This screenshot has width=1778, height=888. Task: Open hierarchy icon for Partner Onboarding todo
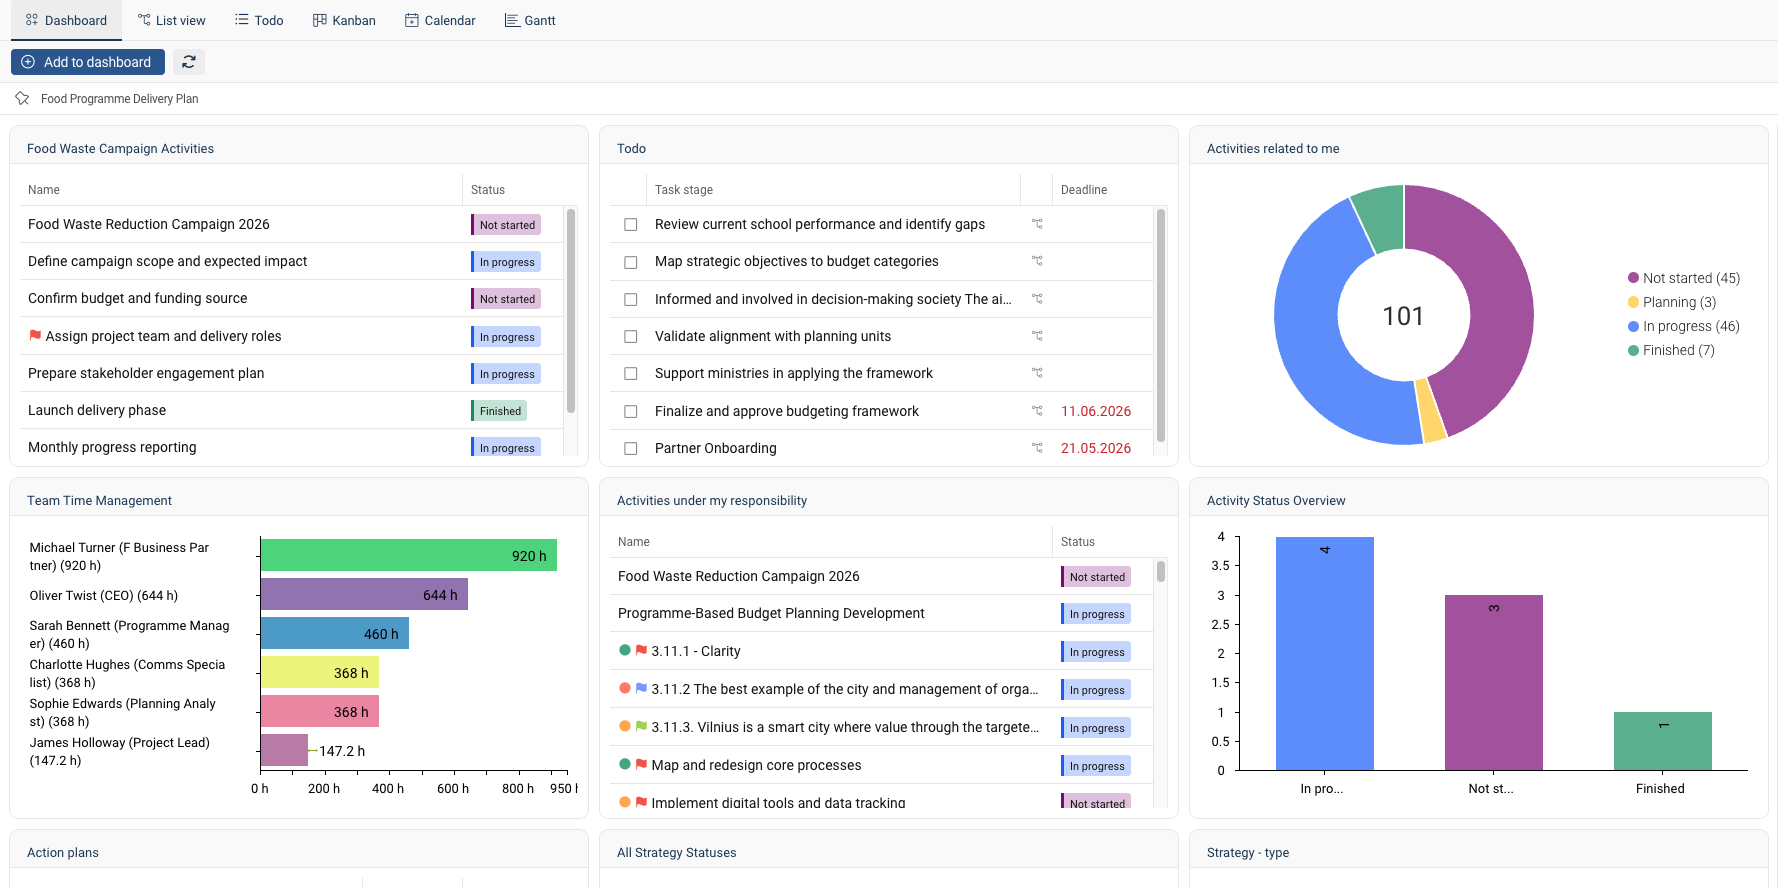pyautogui.click(x=1037, y=448)
